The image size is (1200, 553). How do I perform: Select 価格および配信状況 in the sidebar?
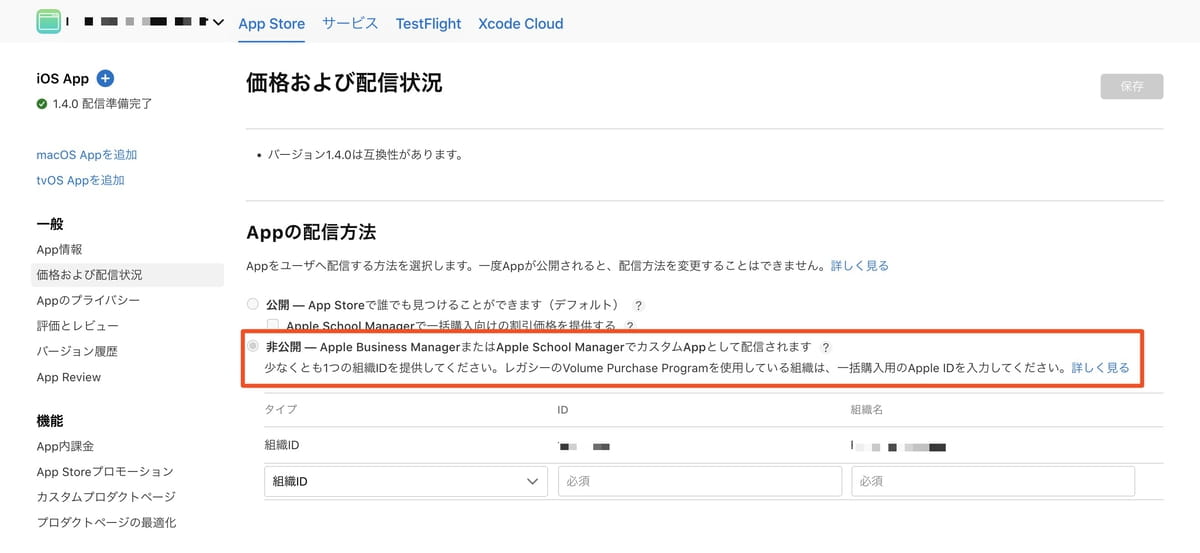[128, 274]
